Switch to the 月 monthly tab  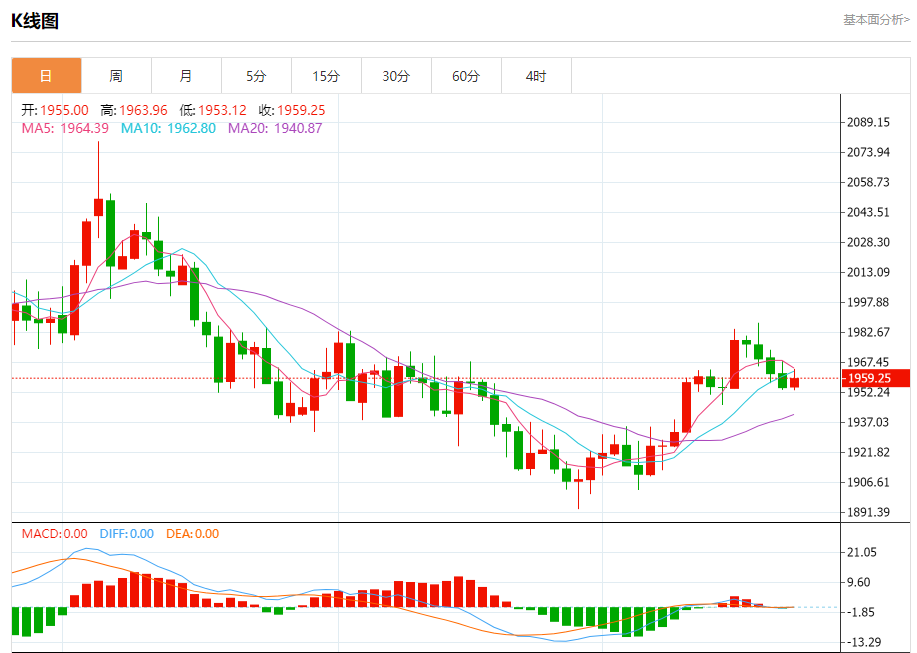[x=186, y=75]
